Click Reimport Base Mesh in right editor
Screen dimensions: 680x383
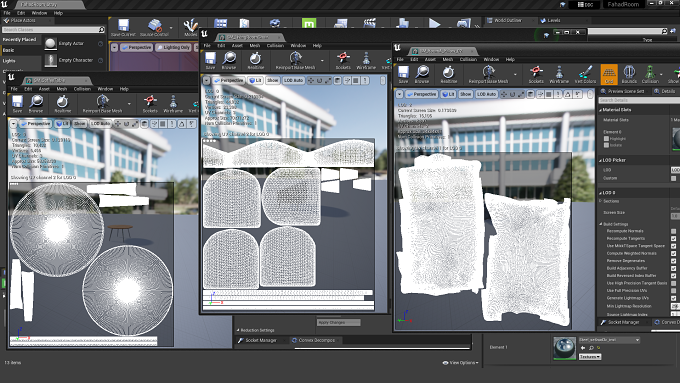point(488,74)
